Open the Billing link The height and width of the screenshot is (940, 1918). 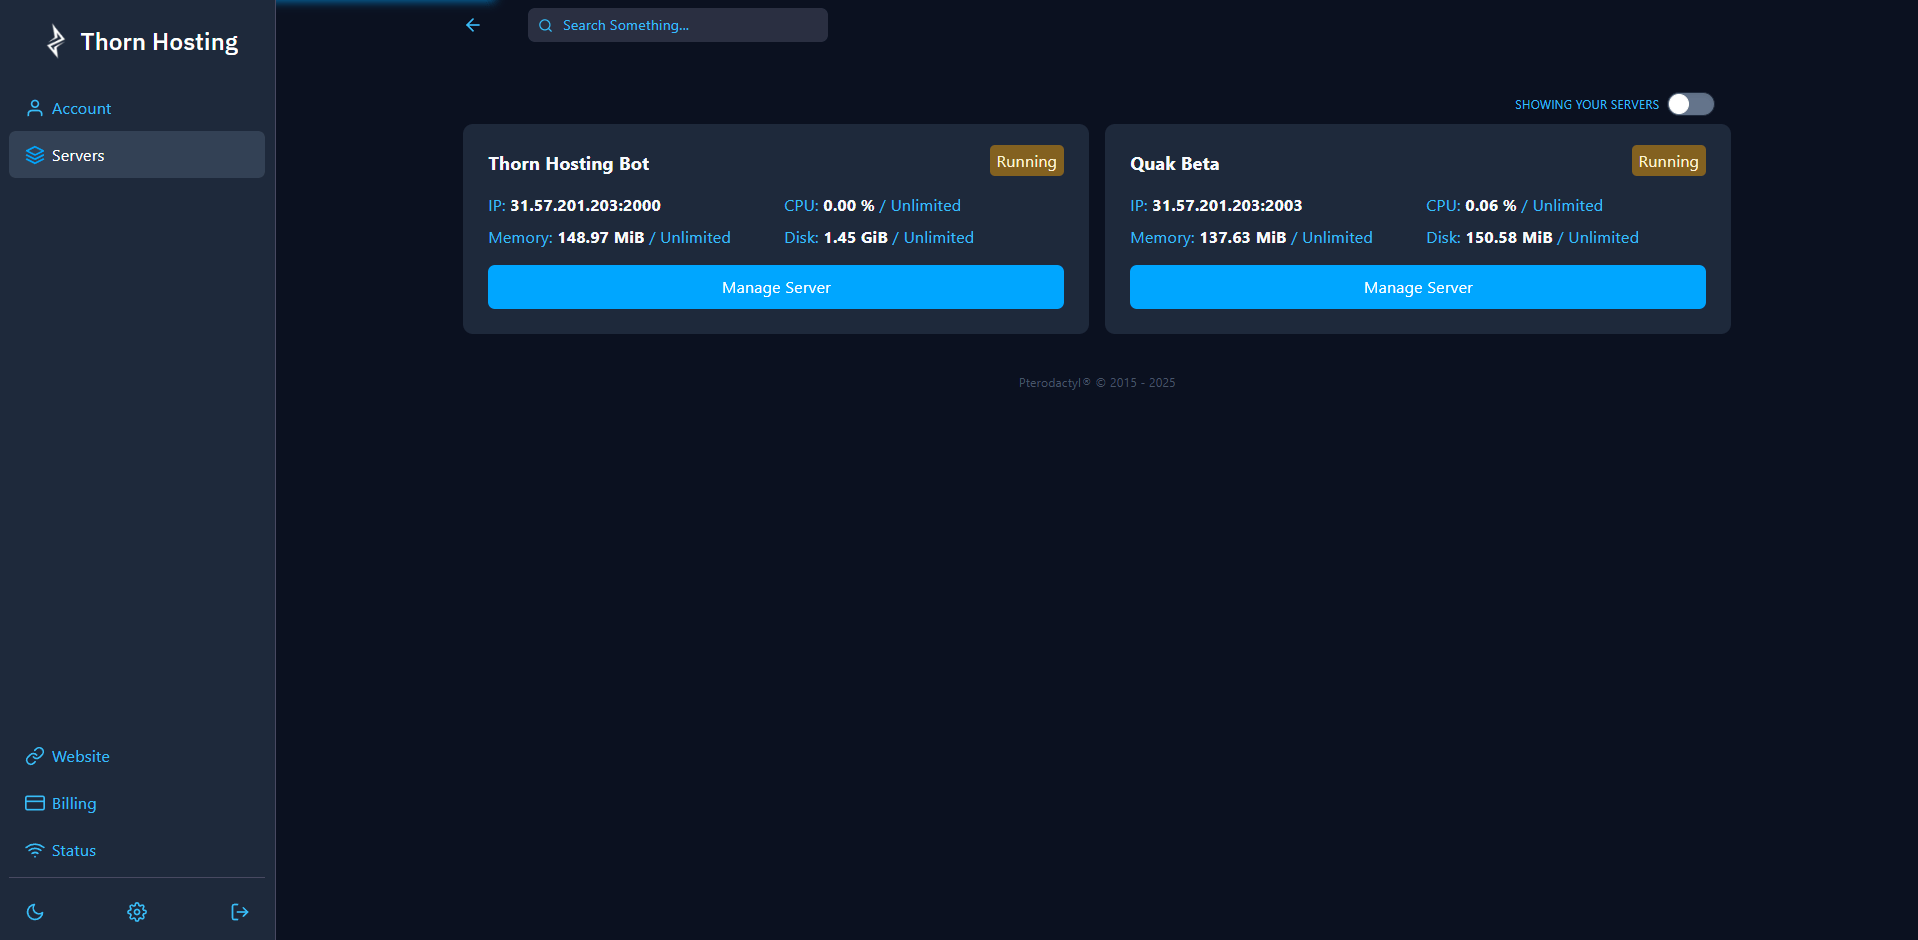[74, 804]
